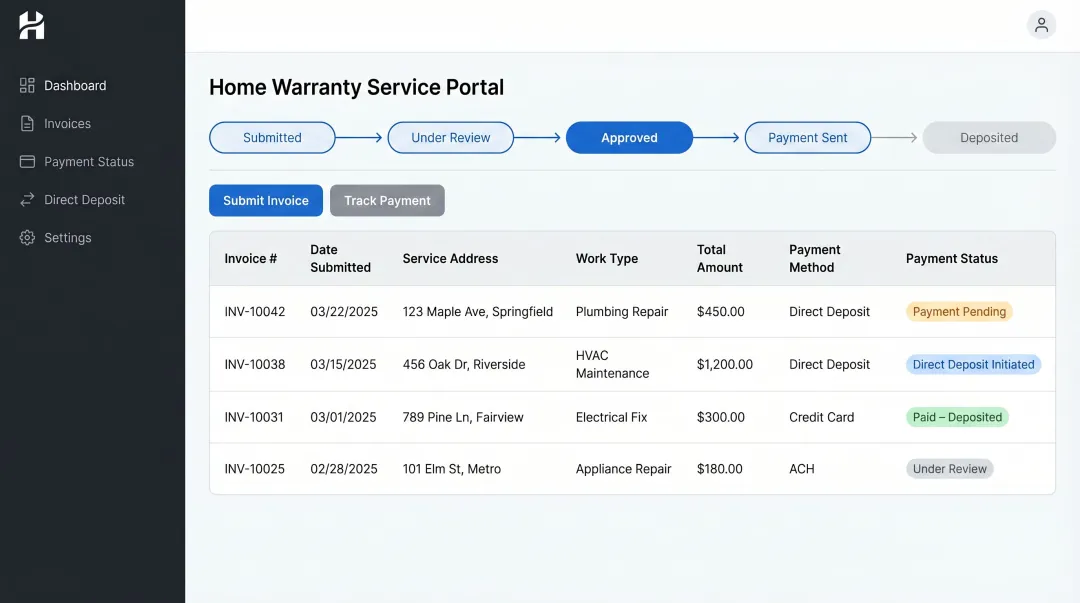Image resolution: width=1080 pixels, height=603 pixels.
Task: Click the $300.00 amount cell
Action: (x=720, y=417)
